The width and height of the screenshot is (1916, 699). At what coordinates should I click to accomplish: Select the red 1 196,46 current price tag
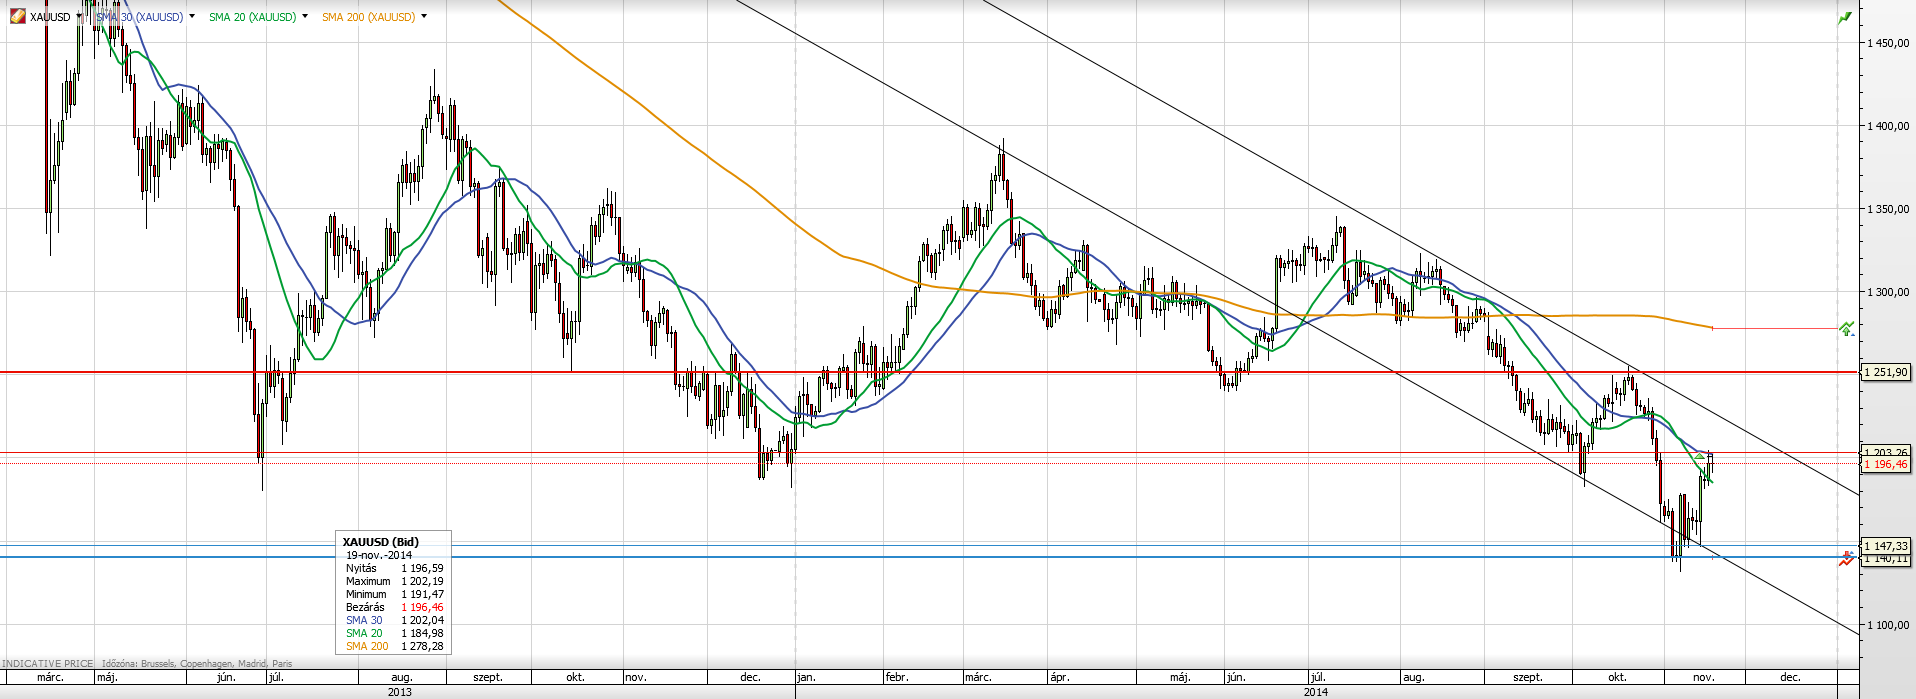click(x=1886, y=464)
